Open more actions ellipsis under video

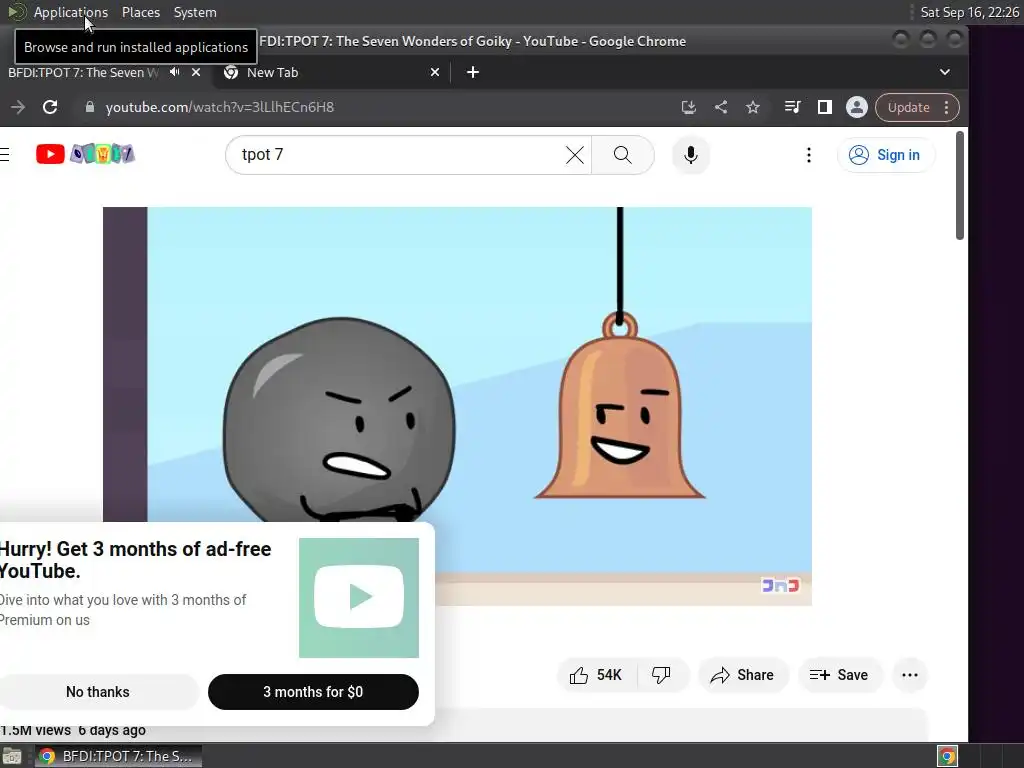[x=910, y=675]
